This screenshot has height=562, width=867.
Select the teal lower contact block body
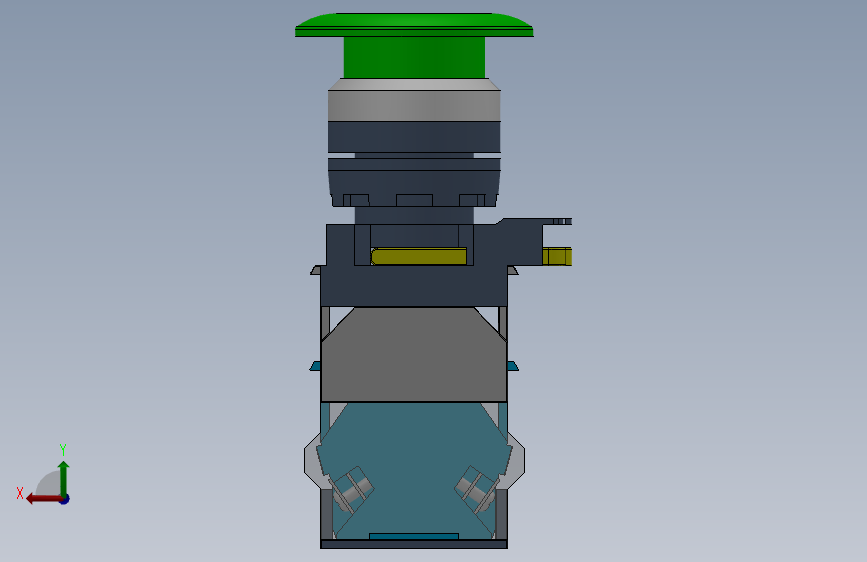pyautogui.click(x=414, y=470)
